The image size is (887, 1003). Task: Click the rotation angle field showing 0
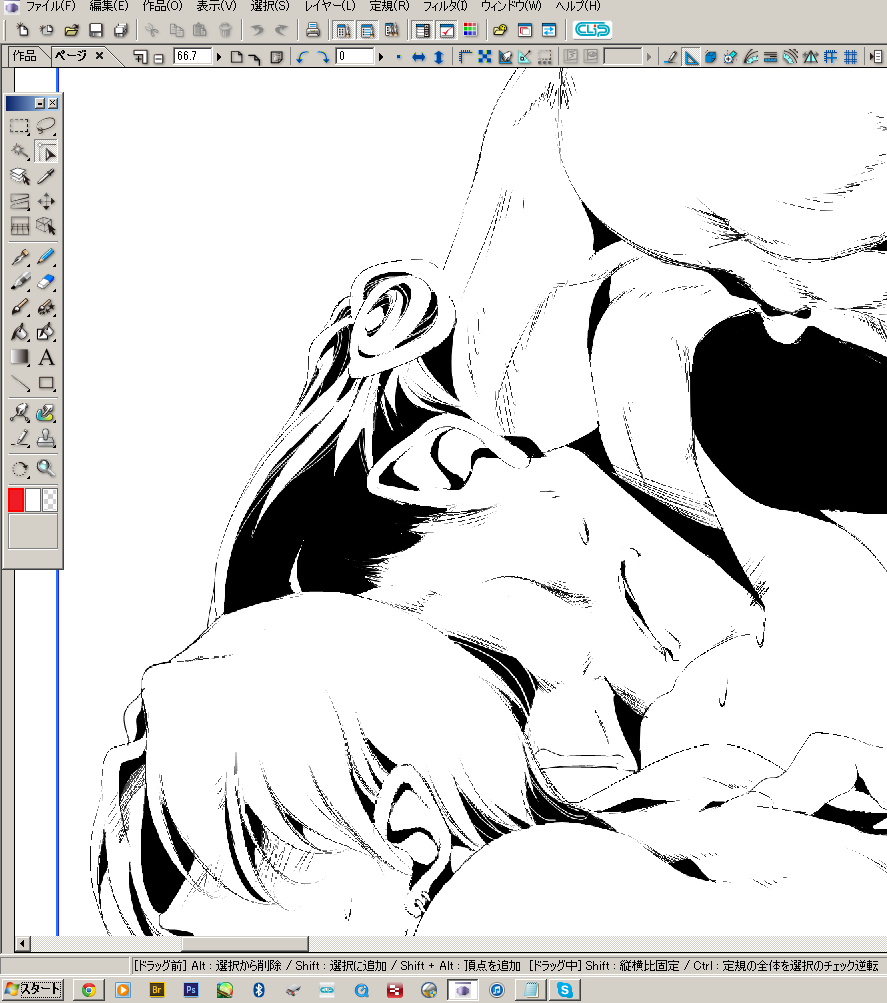coord(355,56)
